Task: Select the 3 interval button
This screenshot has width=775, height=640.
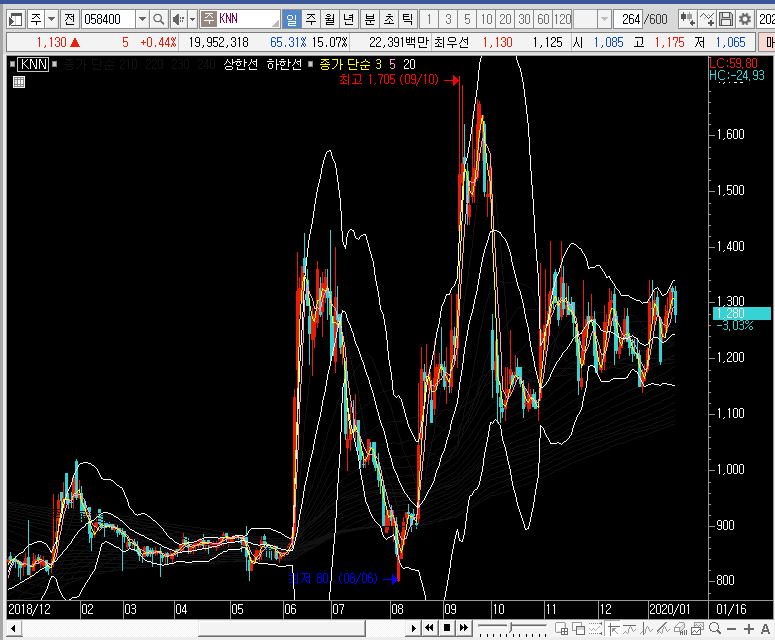Action: click(x=448, y=20)
